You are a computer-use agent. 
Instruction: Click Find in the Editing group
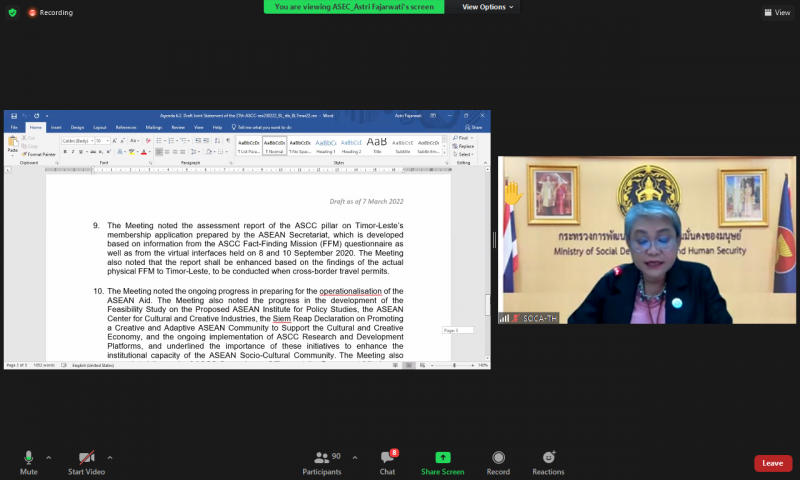[x=462, y=138]
